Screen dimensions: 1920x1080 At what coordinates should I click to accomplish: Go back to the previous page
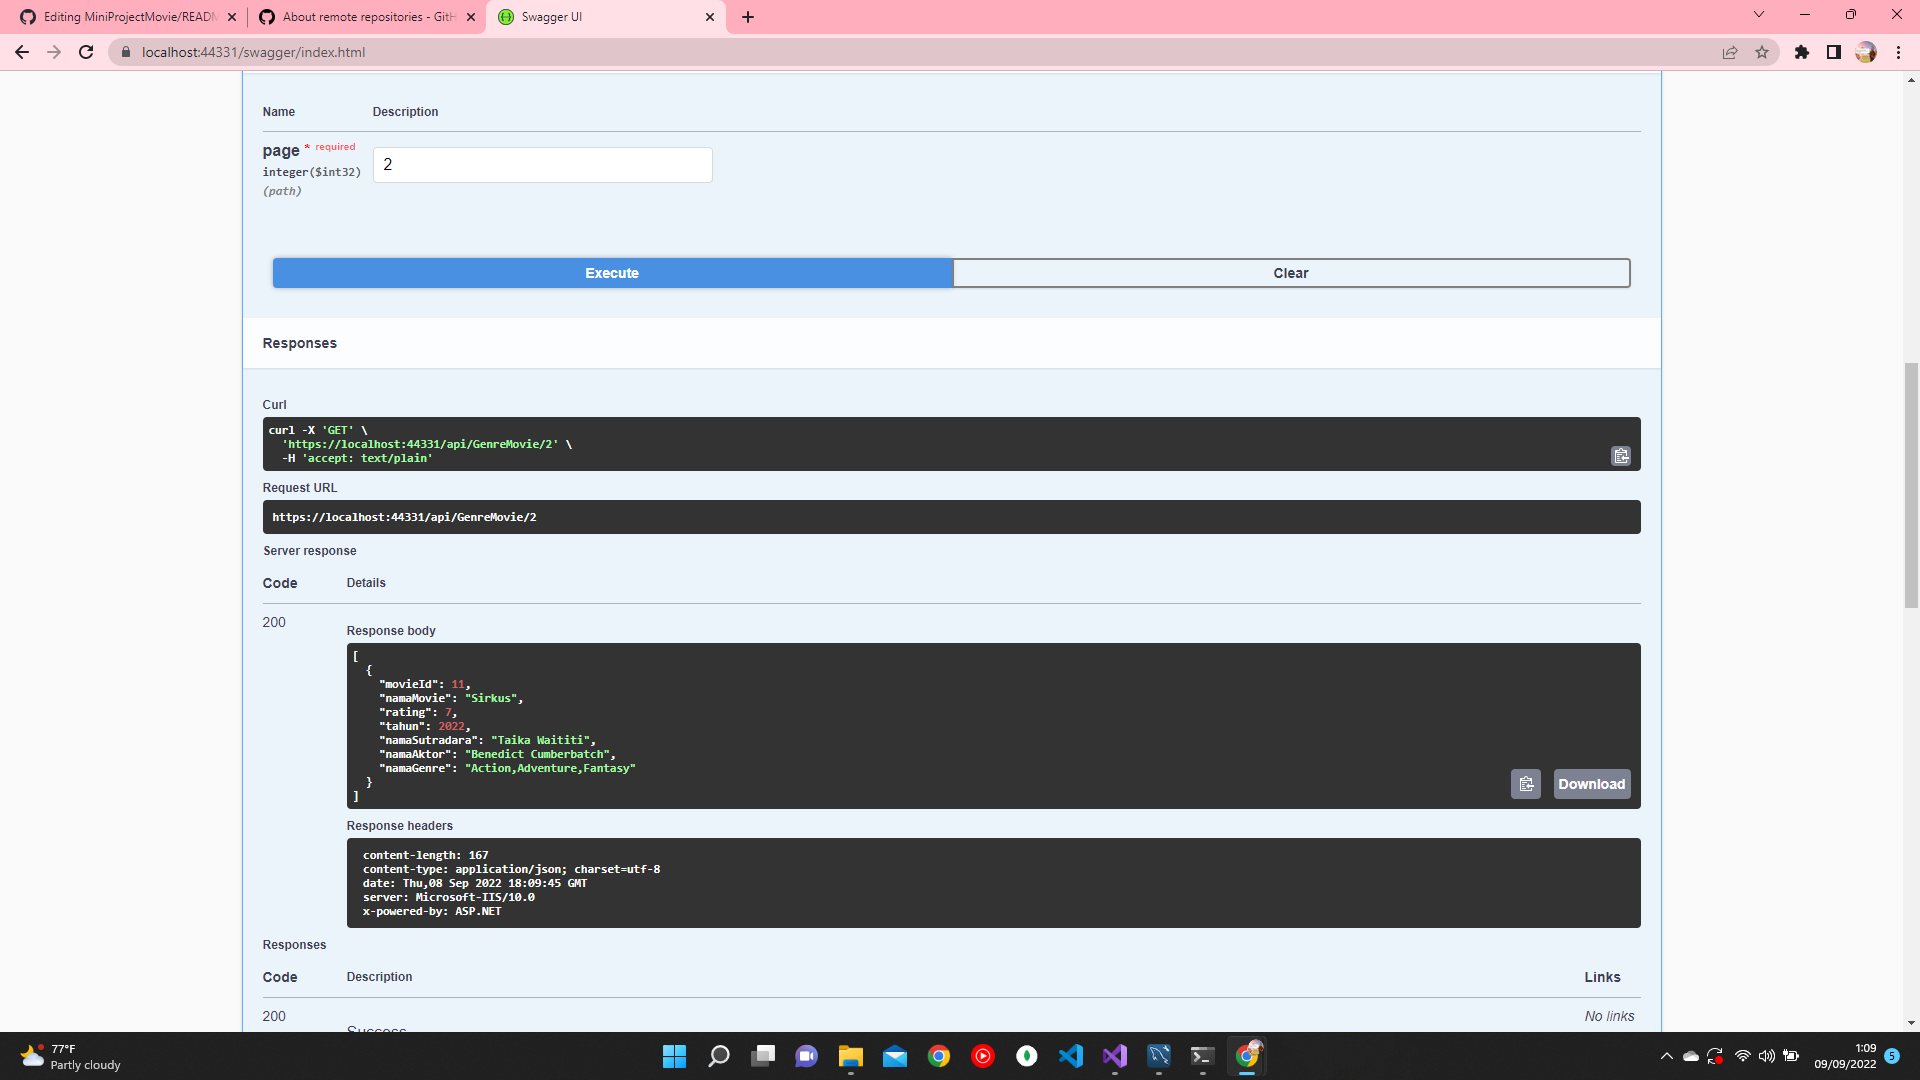(22, 52)
